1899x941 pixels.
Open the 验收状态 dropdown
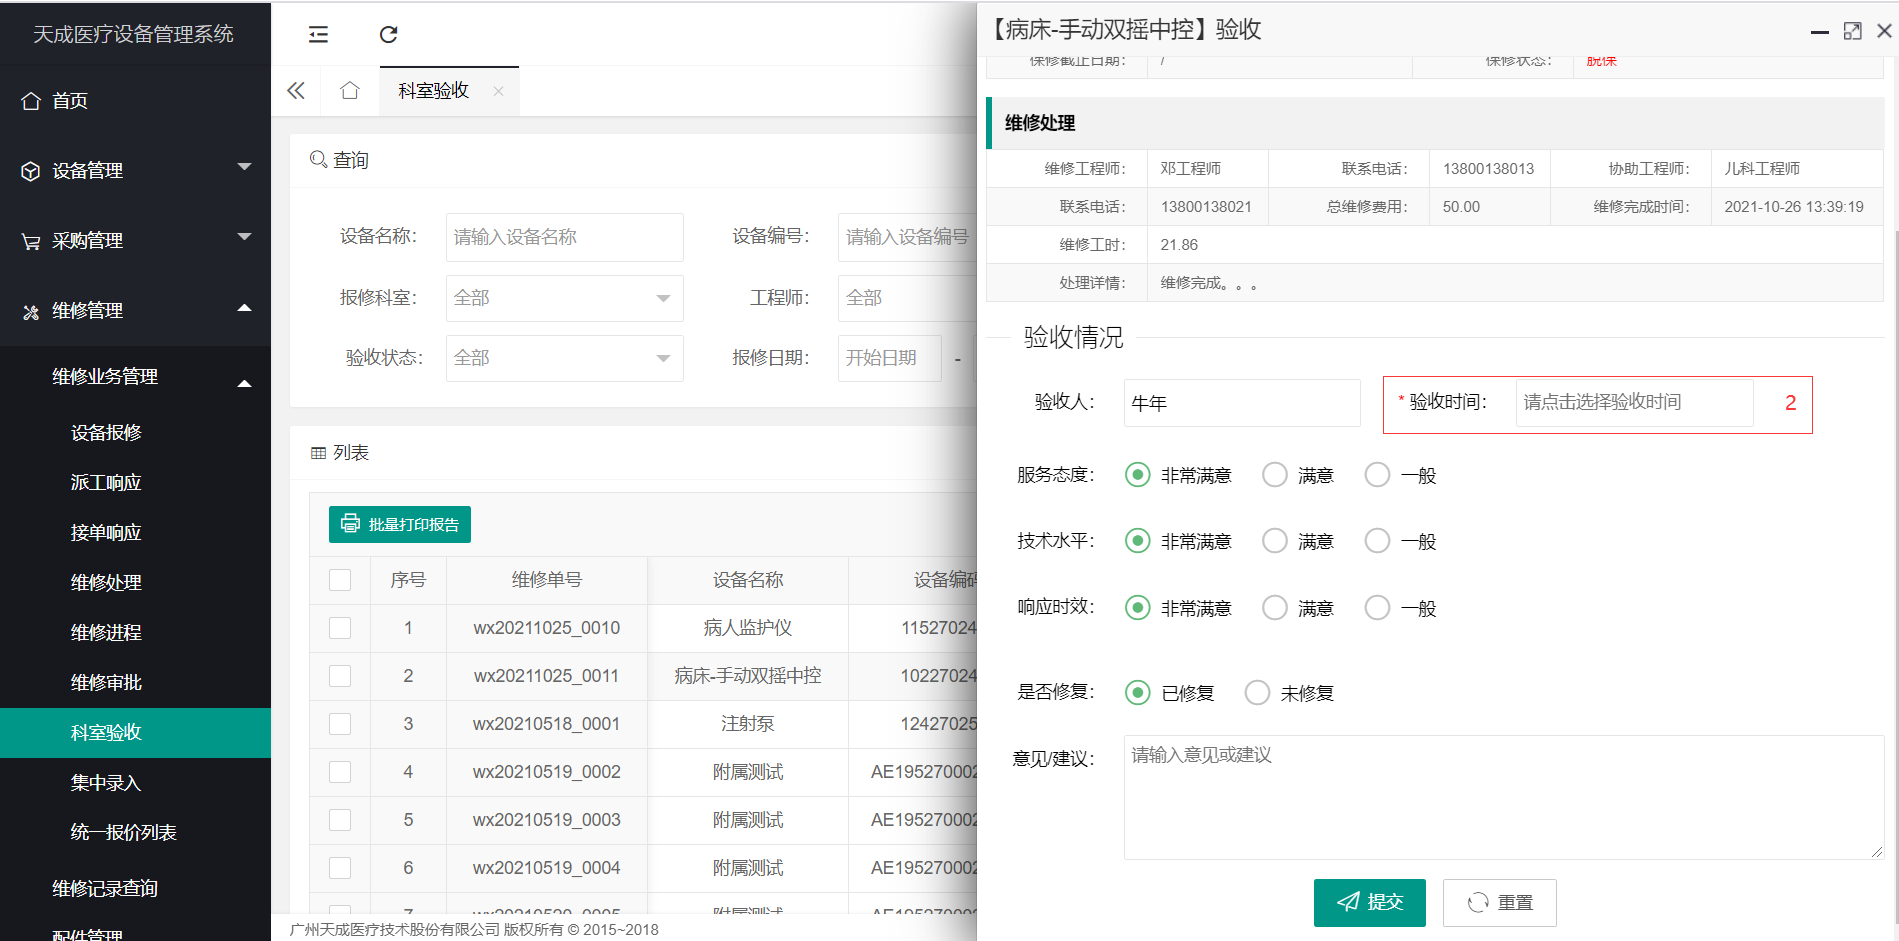(x=565, y=358)
